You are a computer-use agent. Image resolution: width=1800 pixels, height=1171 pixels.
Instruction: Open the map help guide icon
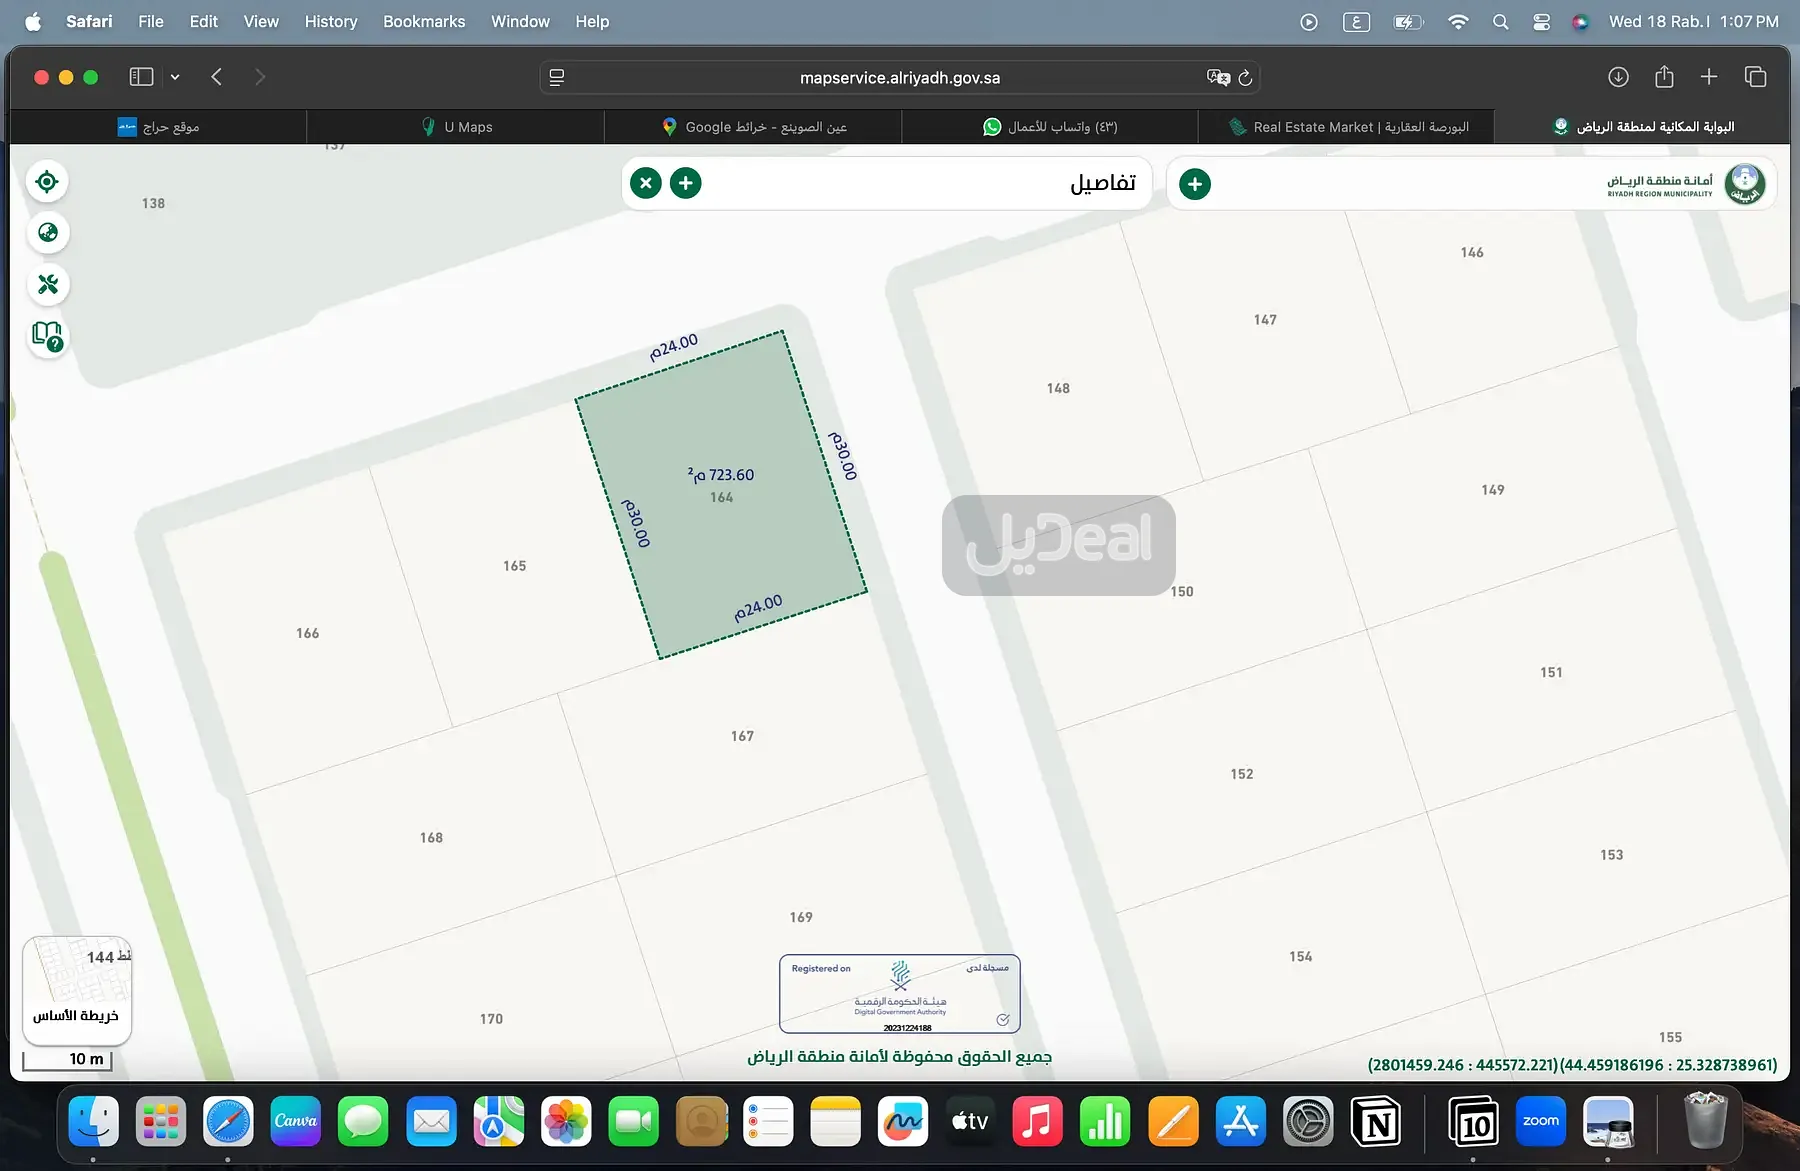pyautogui.click(x=47, y=336)
